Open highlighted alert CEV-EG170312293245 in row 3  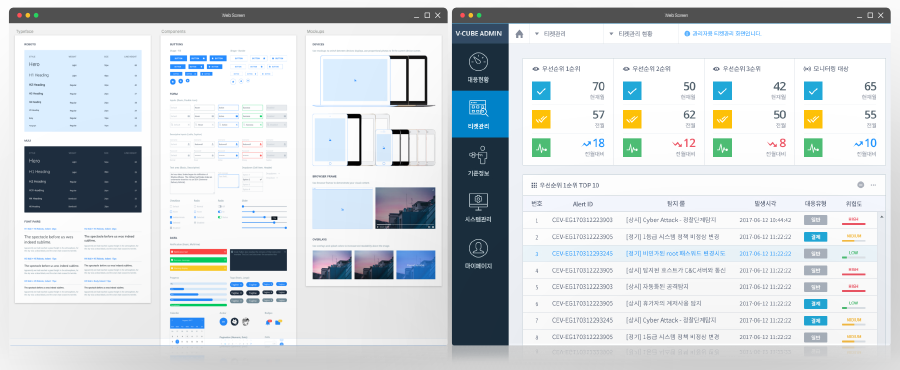[x=582, y=253]
